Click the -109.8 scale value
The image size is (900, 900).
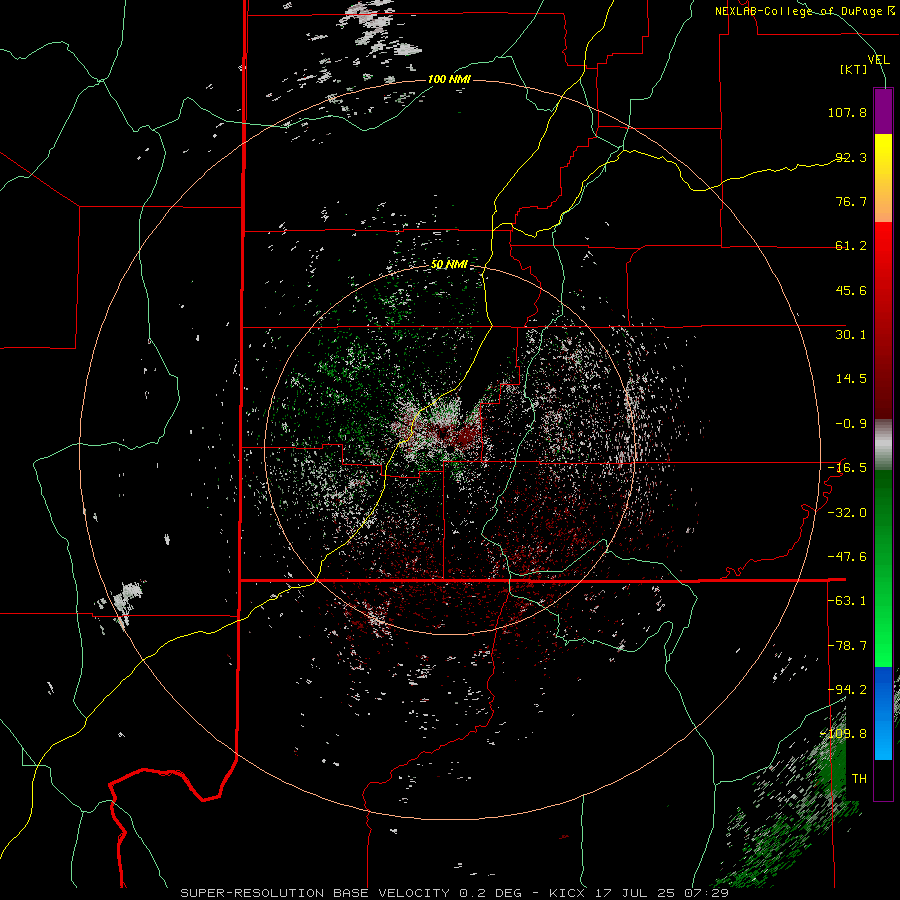coord(843,734)
